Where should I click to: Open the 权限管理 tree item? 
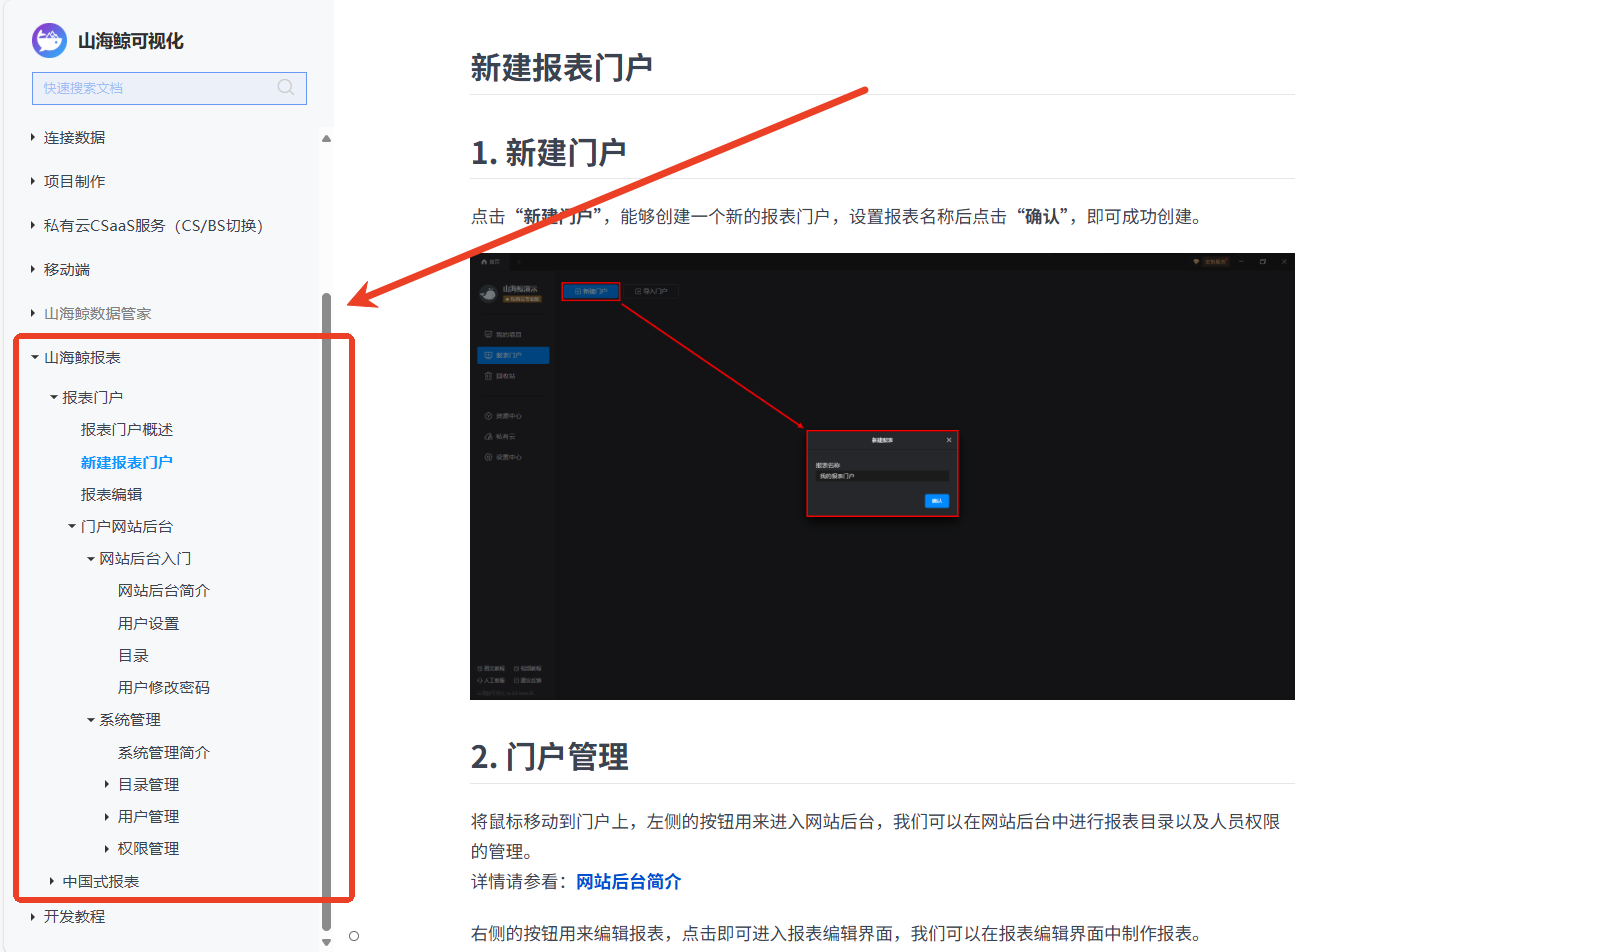pyautogui.click(x=148, y=849)
